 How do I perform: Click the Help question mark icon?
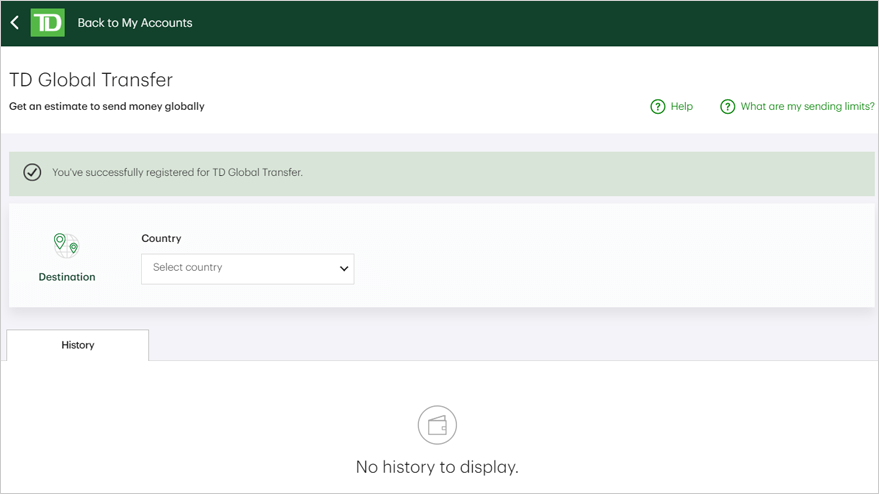pyautogui.click(x=658, y=107)
